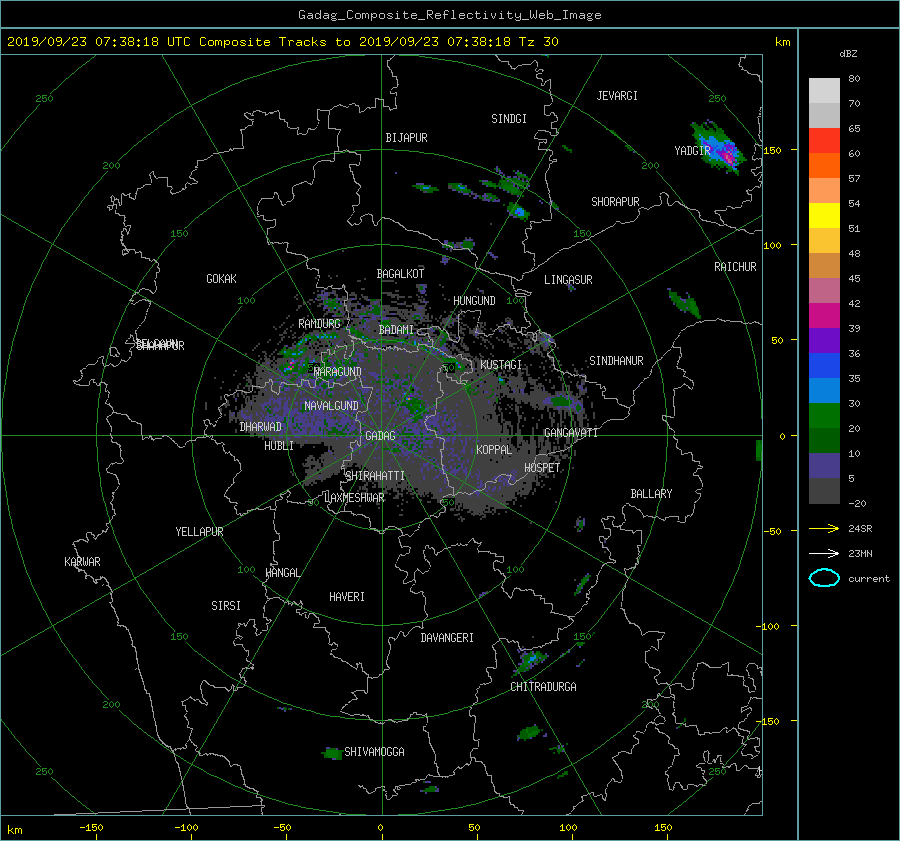Click the DAVANGERI city label

pyautogui.click(x=447, y=638)
